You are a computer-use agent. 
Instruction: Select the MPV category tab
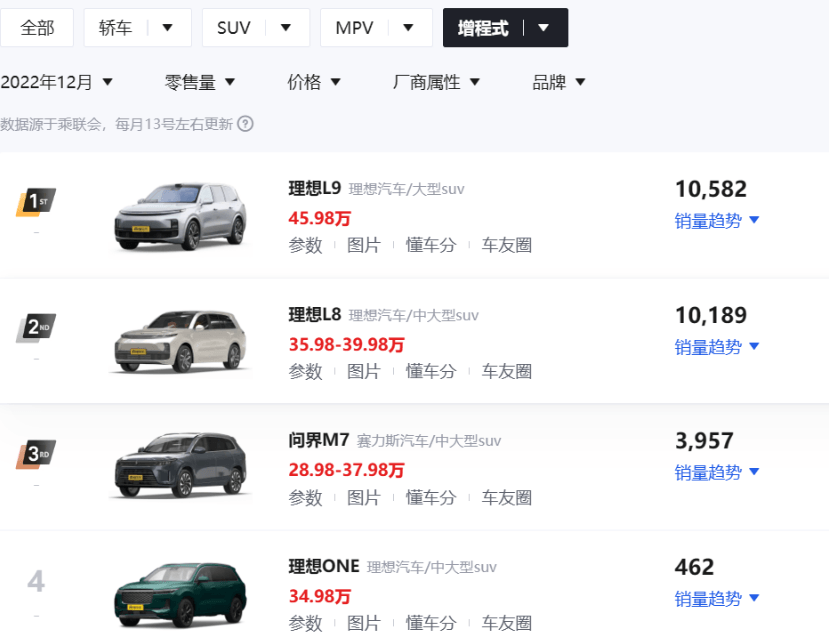(354, 27)
